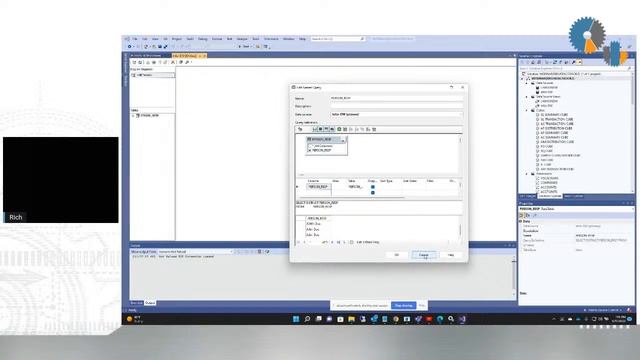The width and height of the screenshot is (640, 360).
Task: Select the PO CUBE item in Solution Explorer
Action: [547, 146]
